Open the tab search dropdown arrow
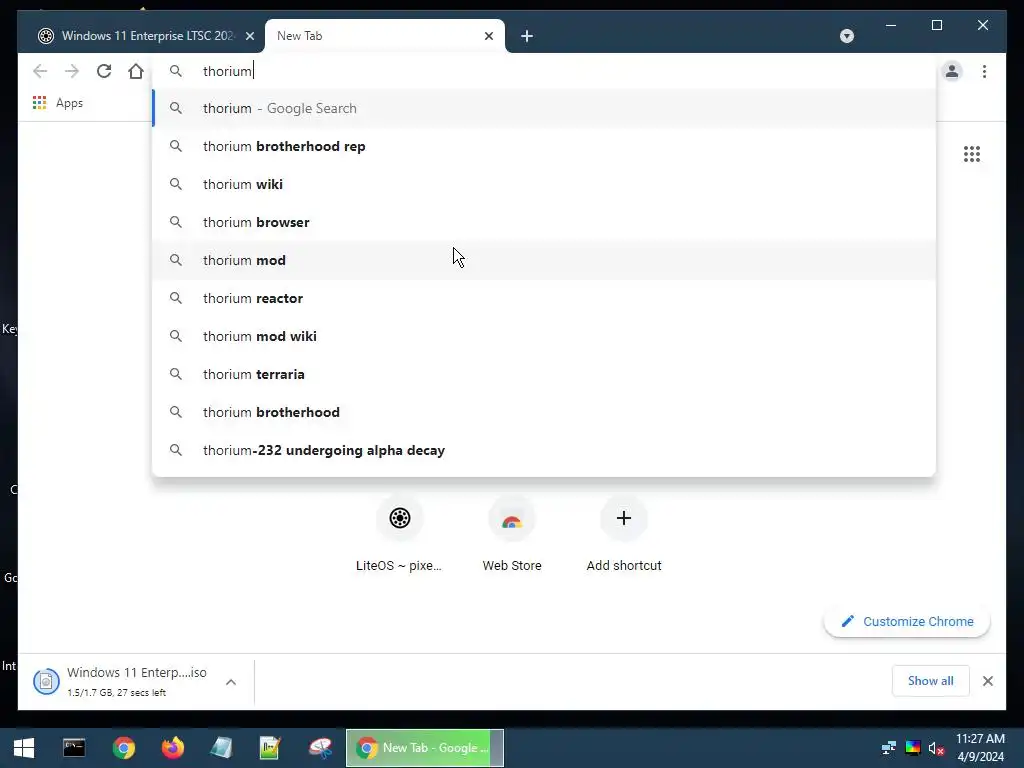The height and width of the screenshot is (768, 1024). coord(847,36)
